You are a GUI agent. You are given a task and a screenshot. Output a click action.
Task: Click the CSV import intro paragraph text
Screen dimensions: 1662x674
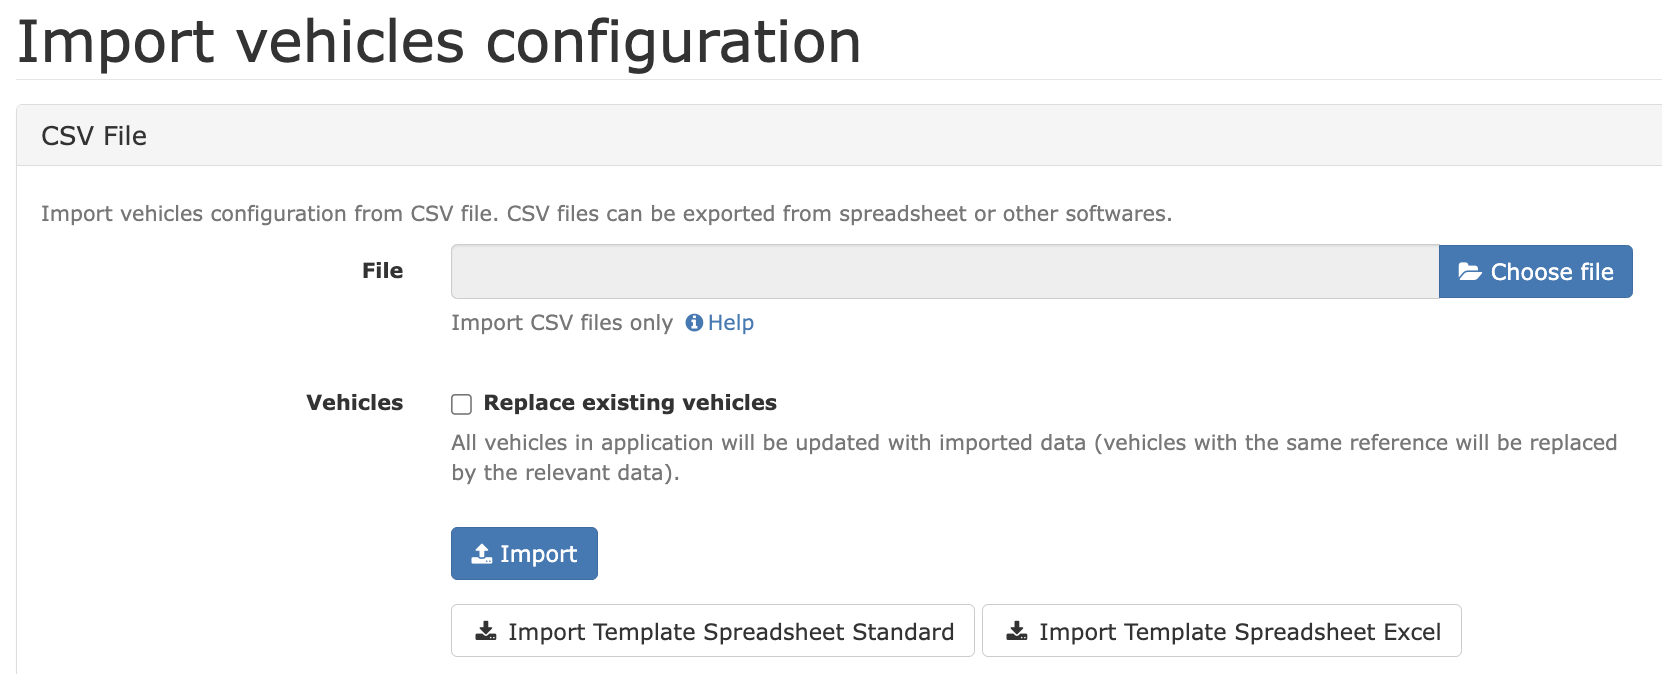click(606, 214)
